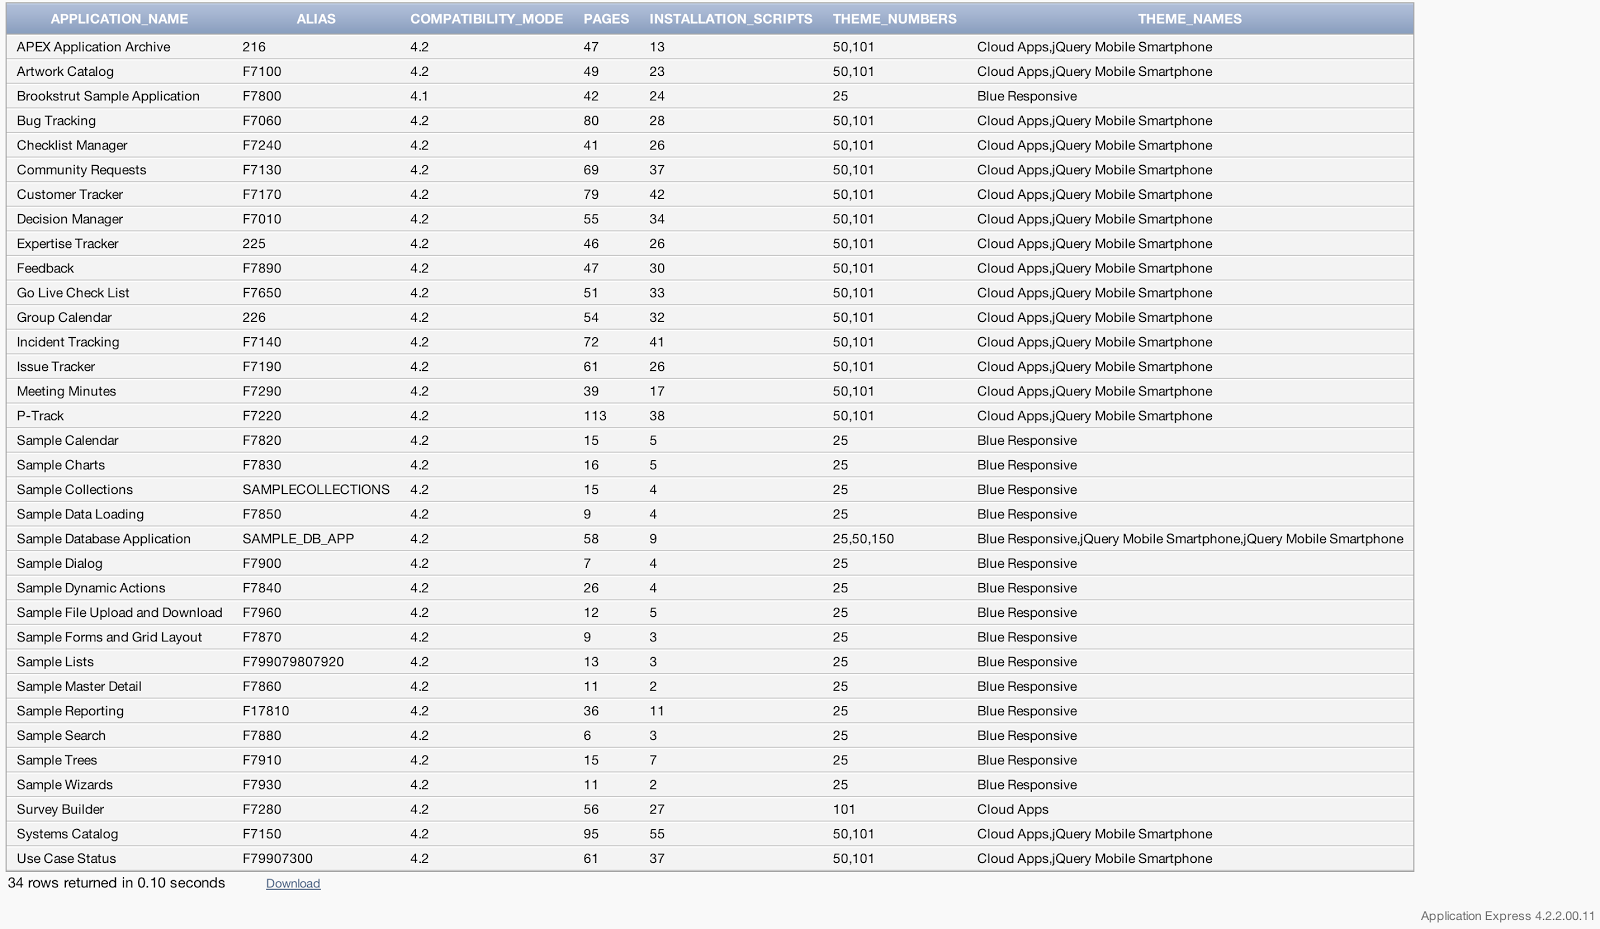The width and height of the screenshot is (1600, 929).
Task: Open the Download link
Action: tap(292, 884)
